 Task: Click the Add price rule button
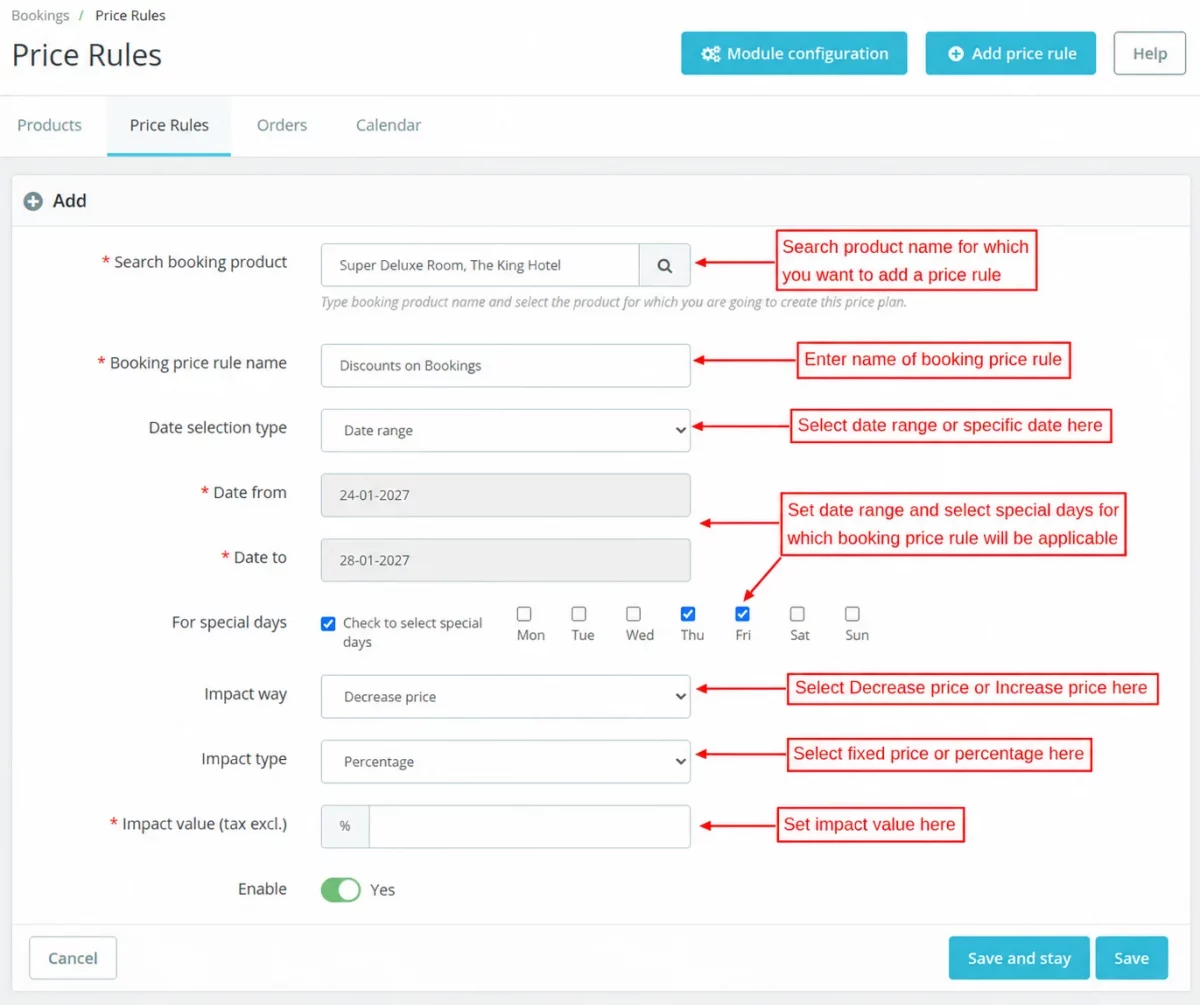click(1010, 53)
